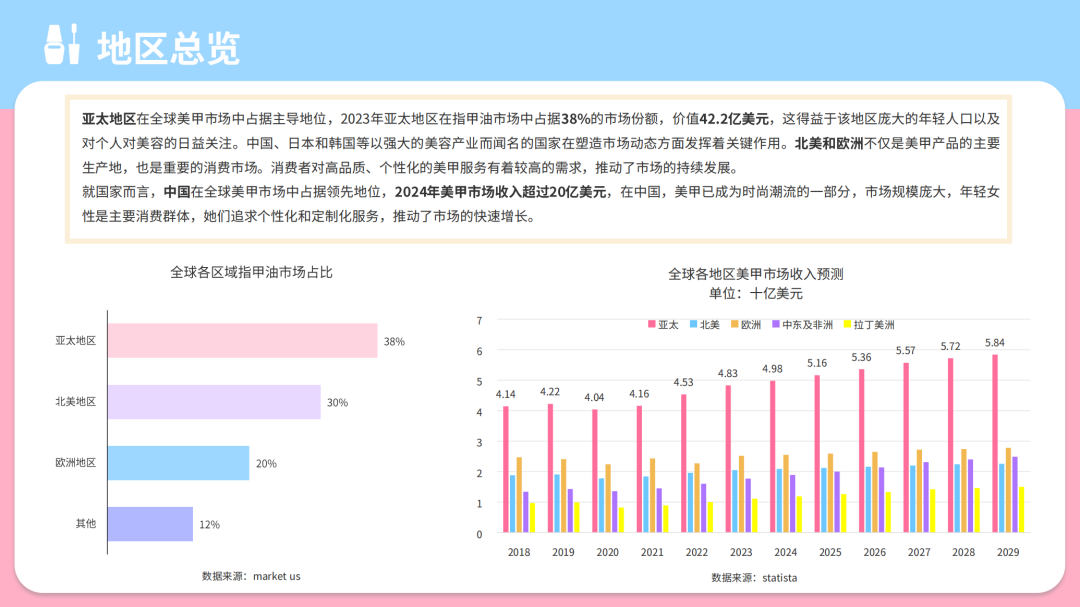Click the 20% data label
Screen dimensions: 1080x607
click(266, 464)
